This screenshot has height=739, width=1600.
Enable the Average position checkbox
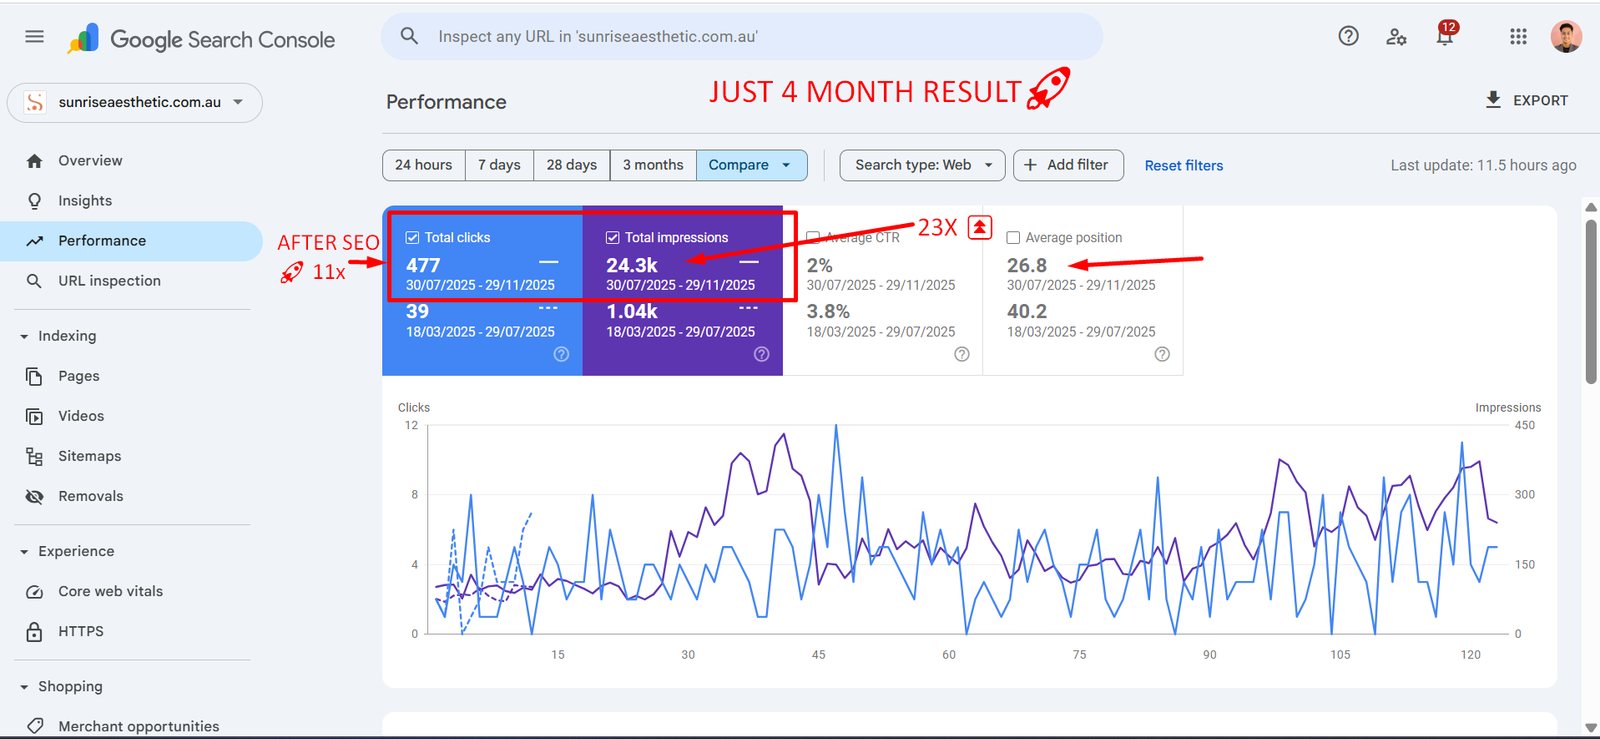tap(1013, 238)
